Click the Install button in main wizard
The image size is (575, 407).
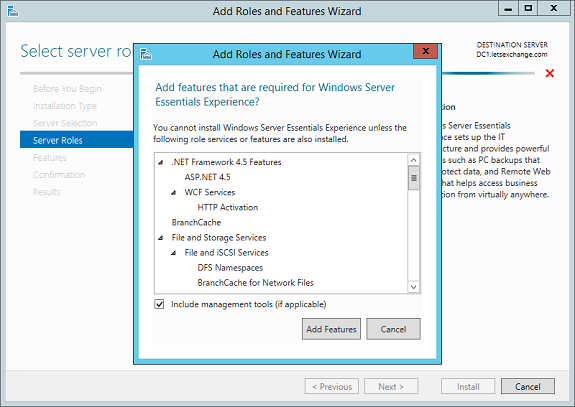point(468,386)
